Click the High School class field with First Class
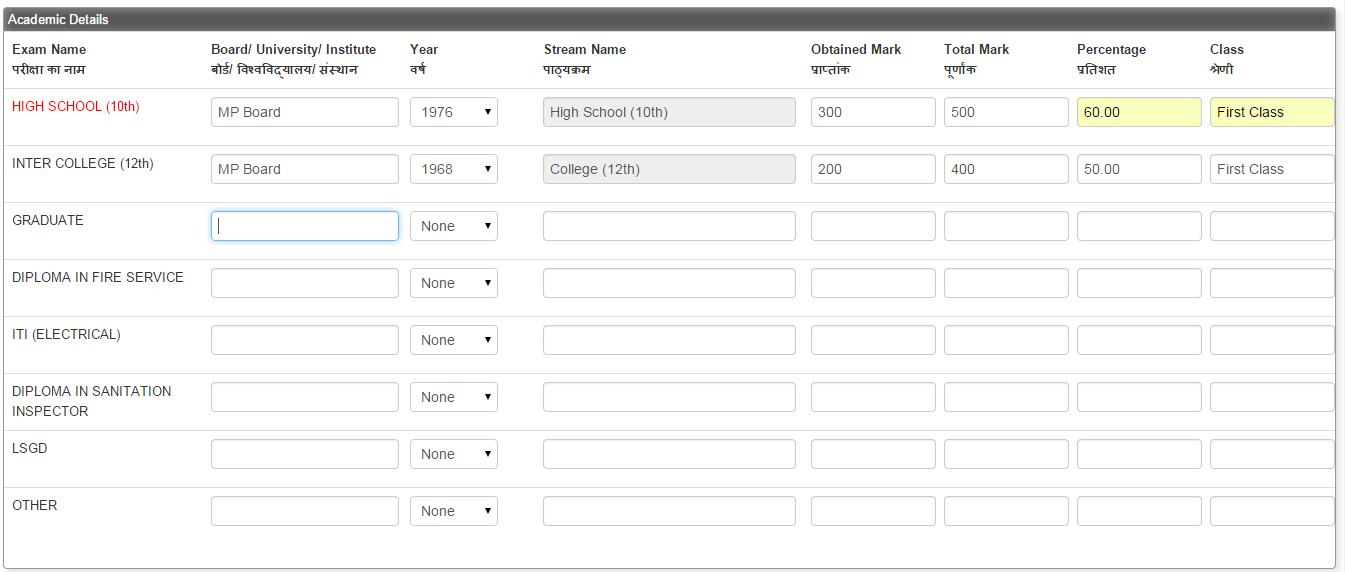Screen dimensions: 1345x572 pos(1272,112)
